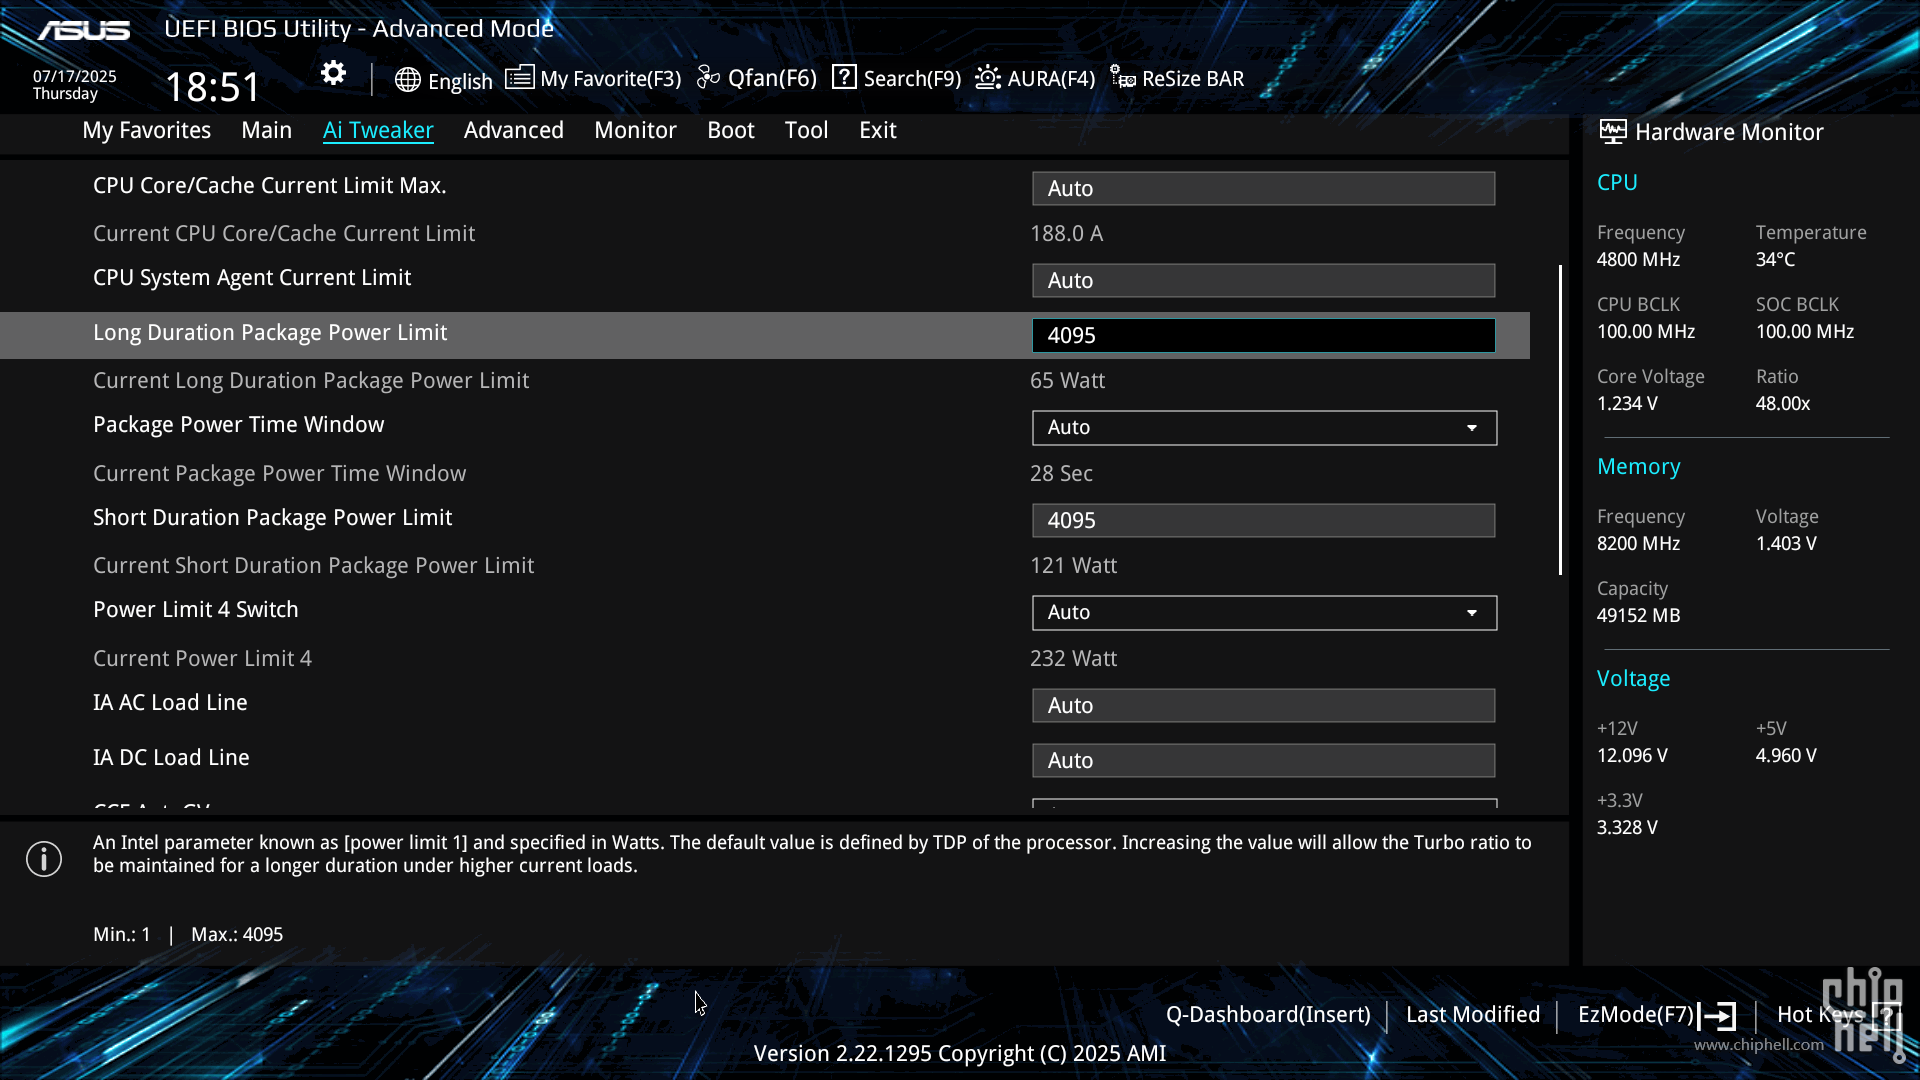This screenshot has height=1080, width=1920.
Task: Click the globe language icon
Action: [407, 80]
